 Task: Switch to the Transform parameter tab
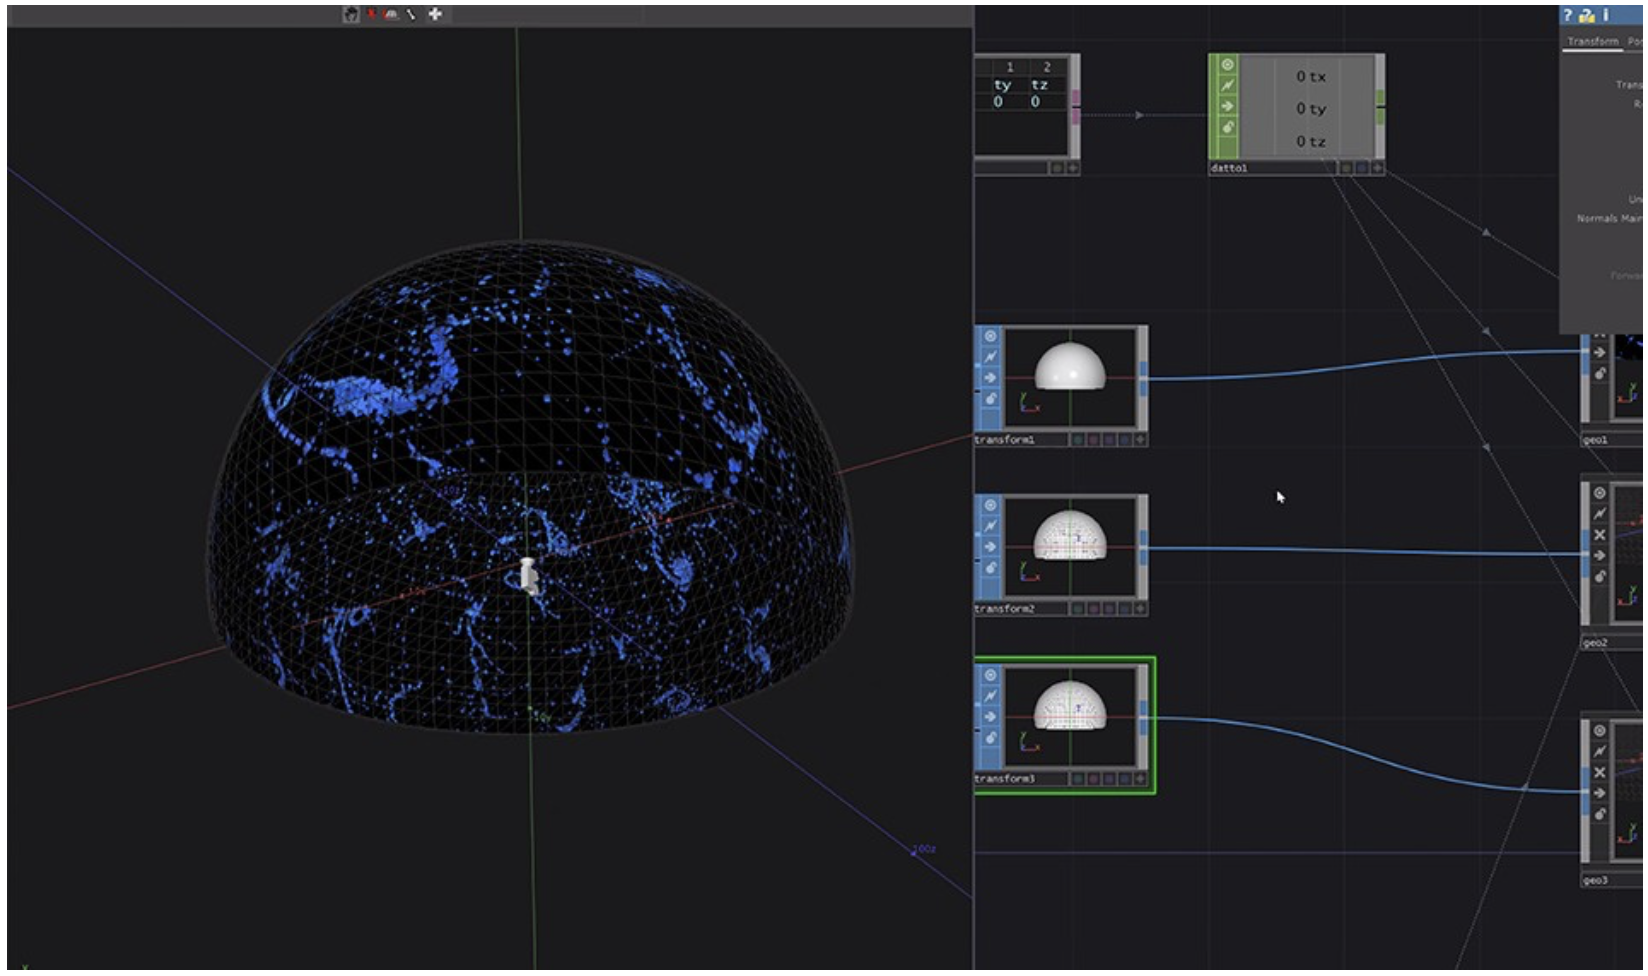tap(1592, 41)
